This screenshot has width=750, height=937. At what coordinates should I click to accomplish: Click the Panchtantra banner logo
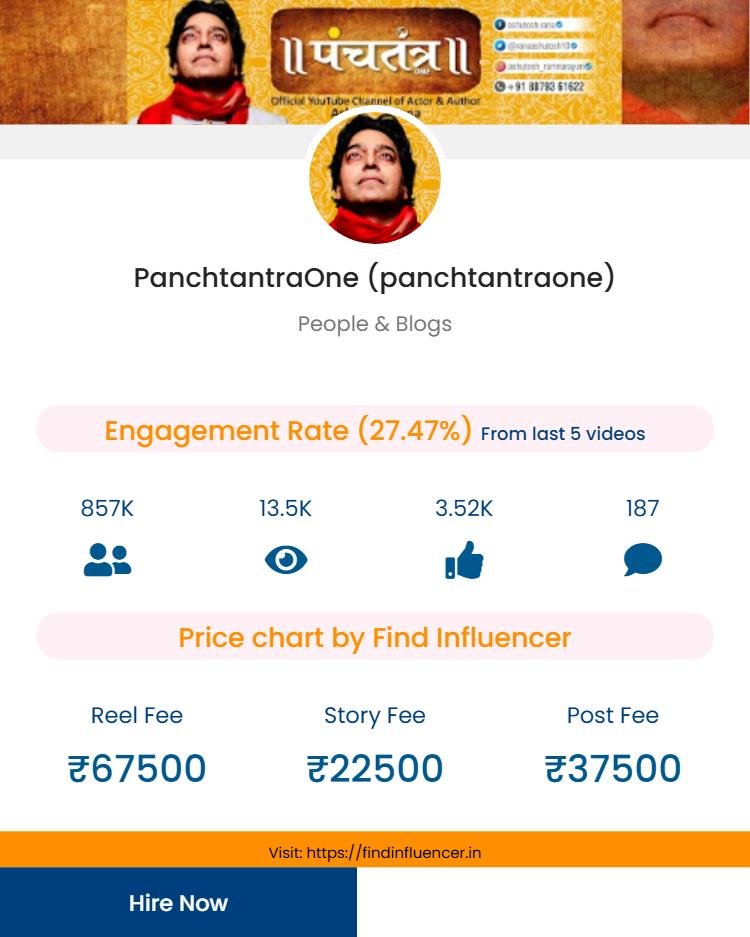point(375,53)
